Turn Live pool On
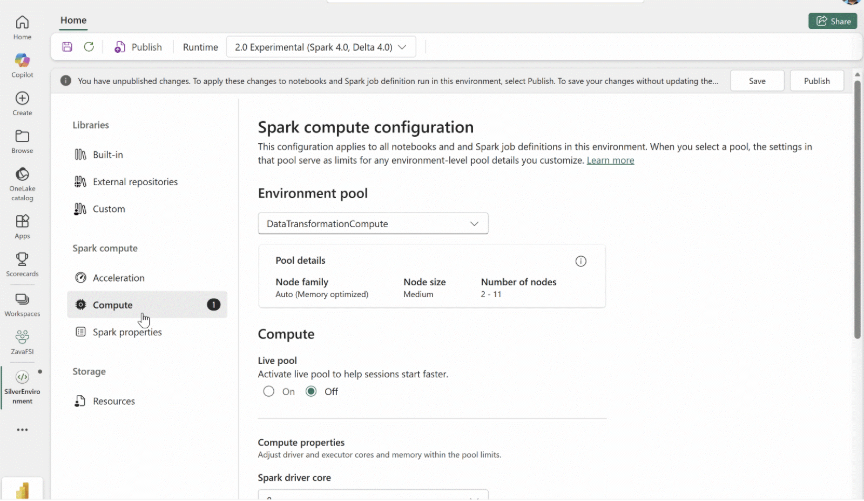Viewport: 864px width, 501px height. coord(268,391)
